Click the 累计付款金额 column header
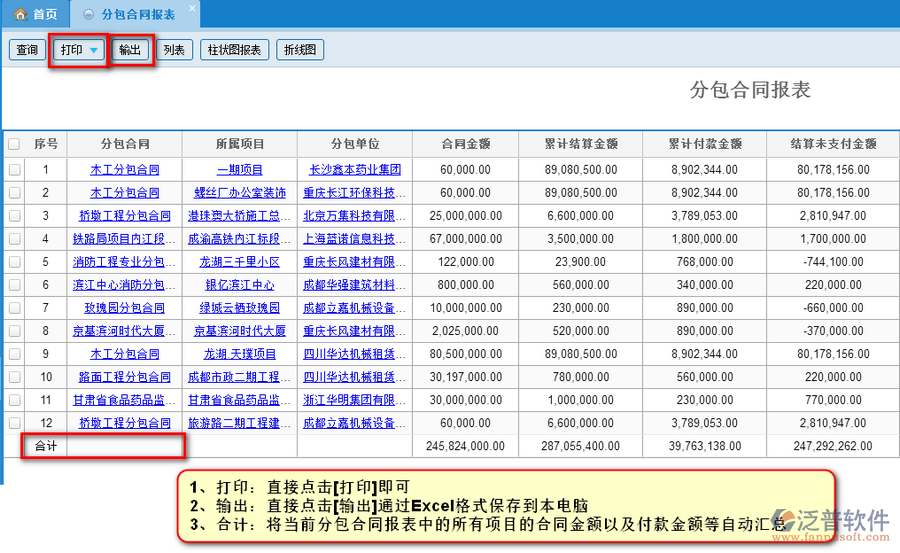Viewport: 900px width, 553px height. 705,144
